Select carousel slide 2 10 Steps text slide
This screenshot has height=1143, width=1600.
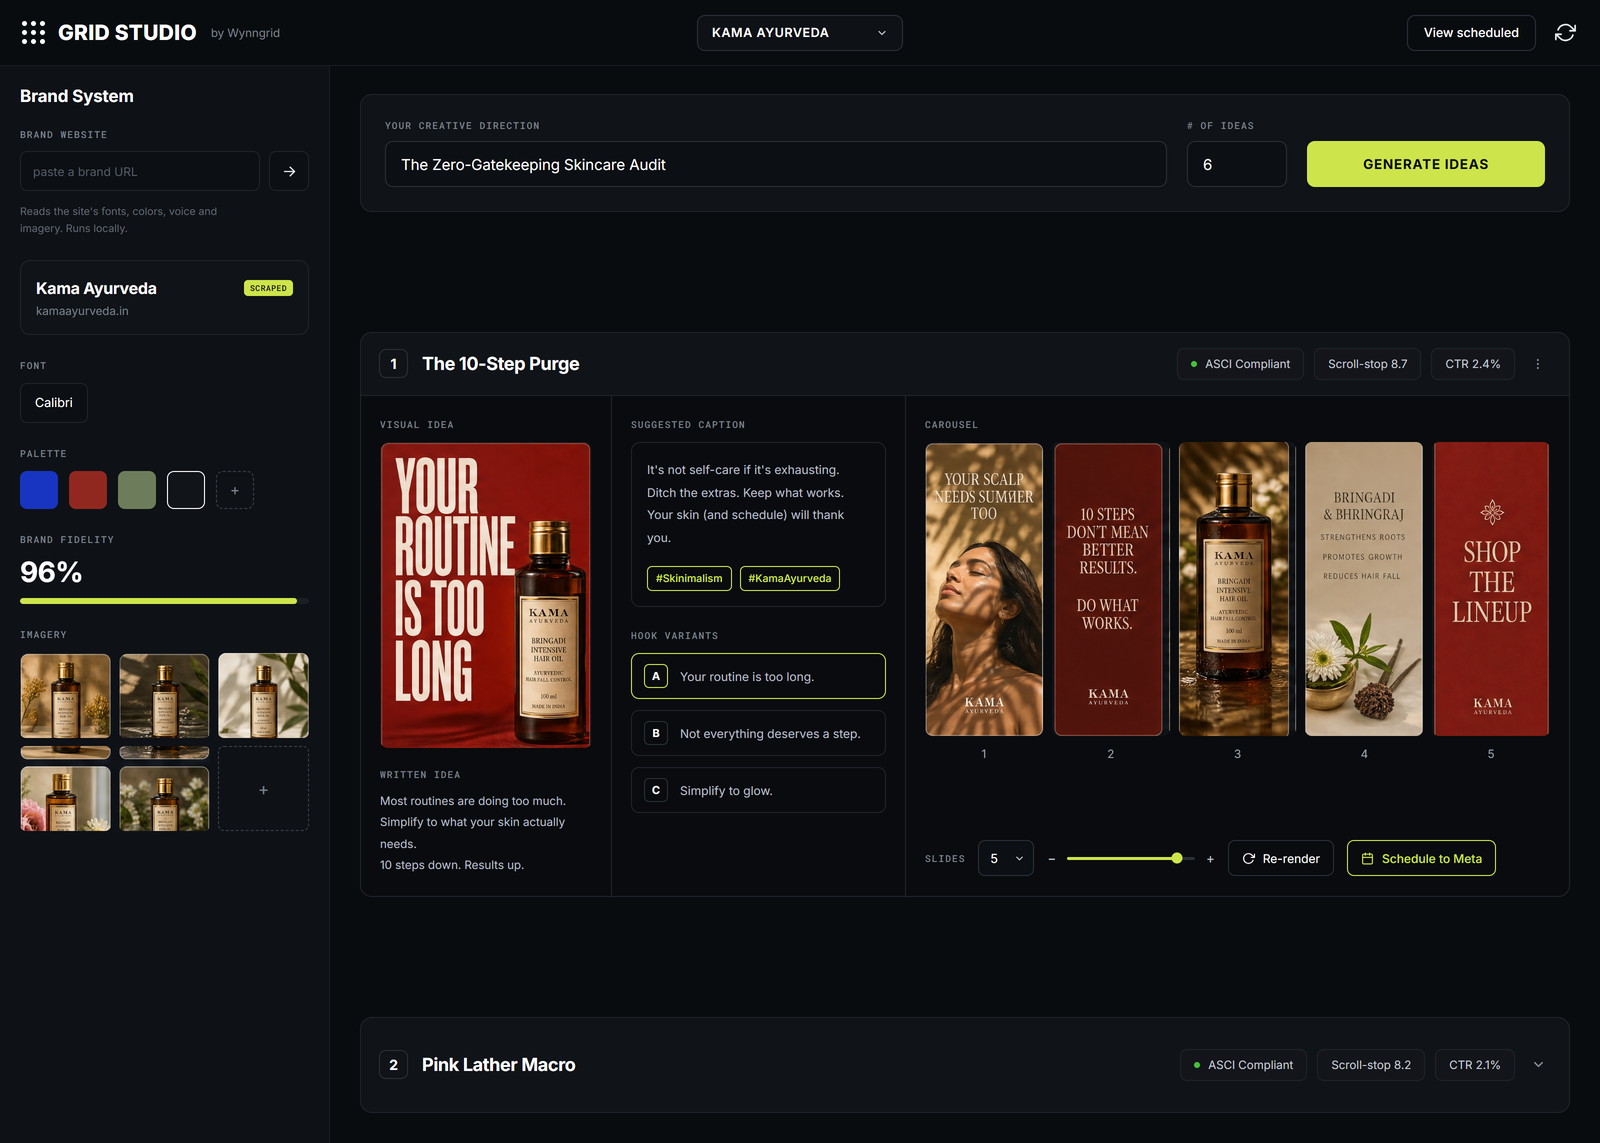1108,589
